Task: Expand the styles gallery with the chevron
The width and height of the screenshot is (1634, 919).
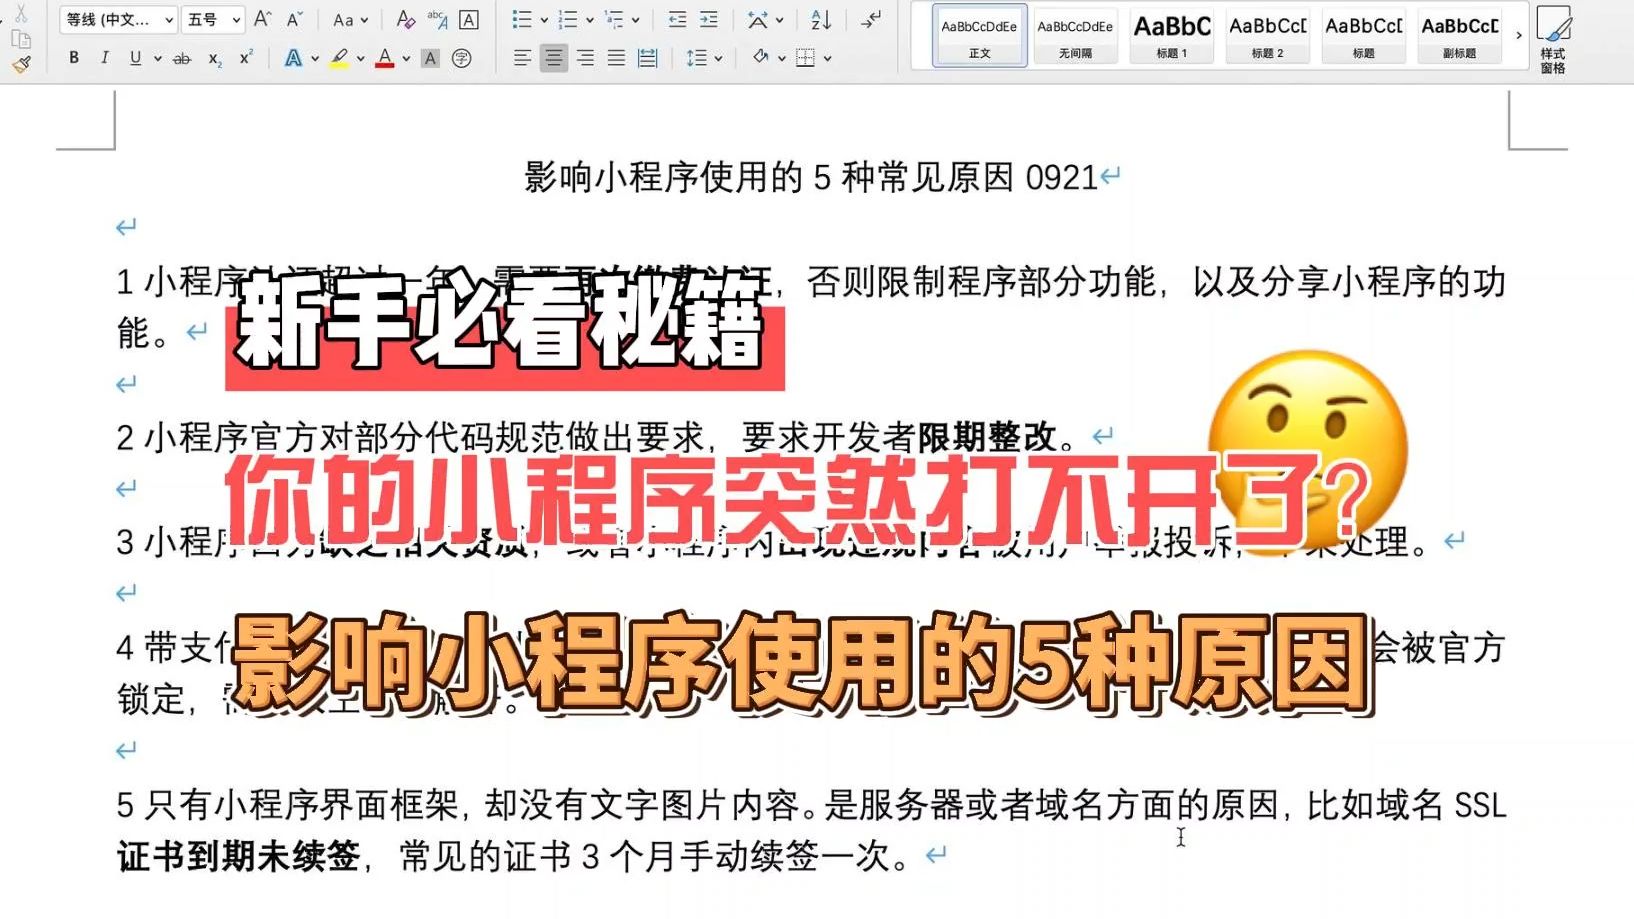Action: (x=1519, y=35)
